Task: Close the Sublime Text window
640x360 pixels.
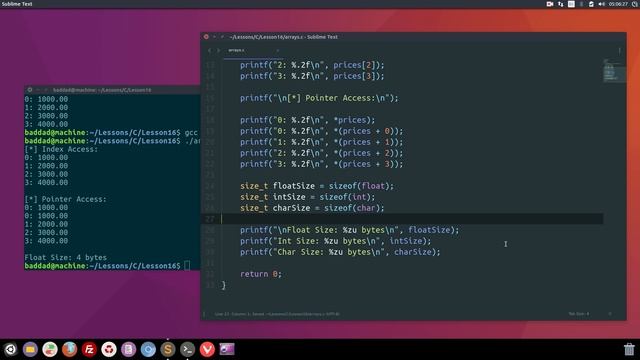Action: coord(206,37)
